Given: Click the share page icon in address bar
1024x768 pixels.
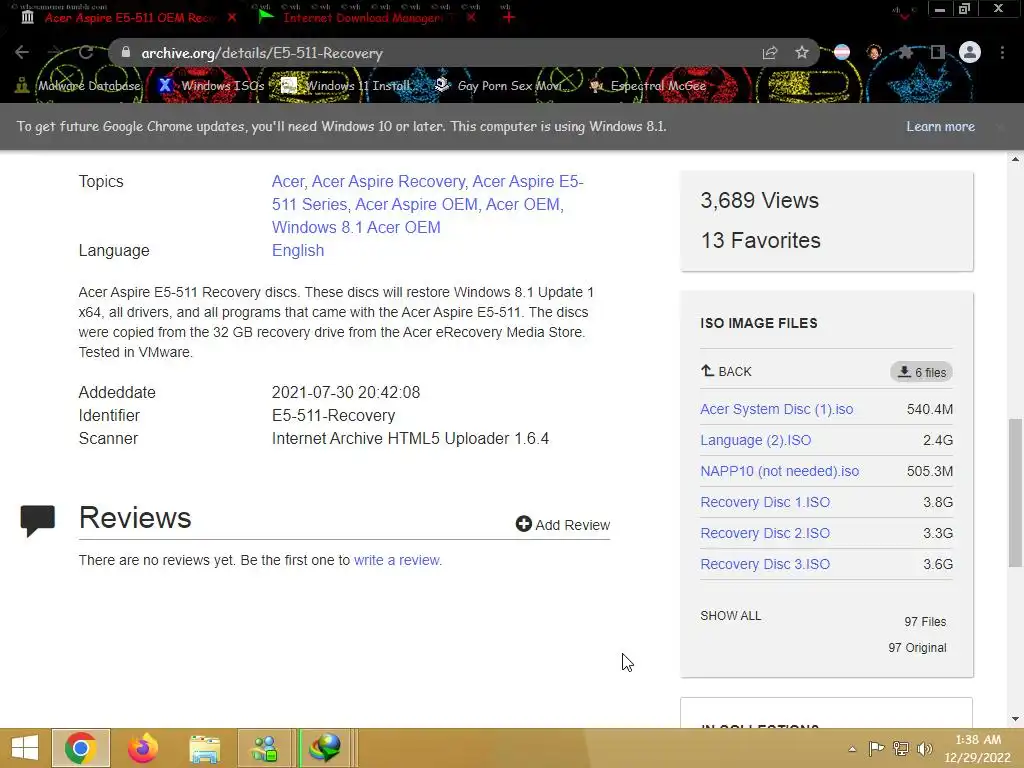Looking at the screenshot, I should point(770,53).
